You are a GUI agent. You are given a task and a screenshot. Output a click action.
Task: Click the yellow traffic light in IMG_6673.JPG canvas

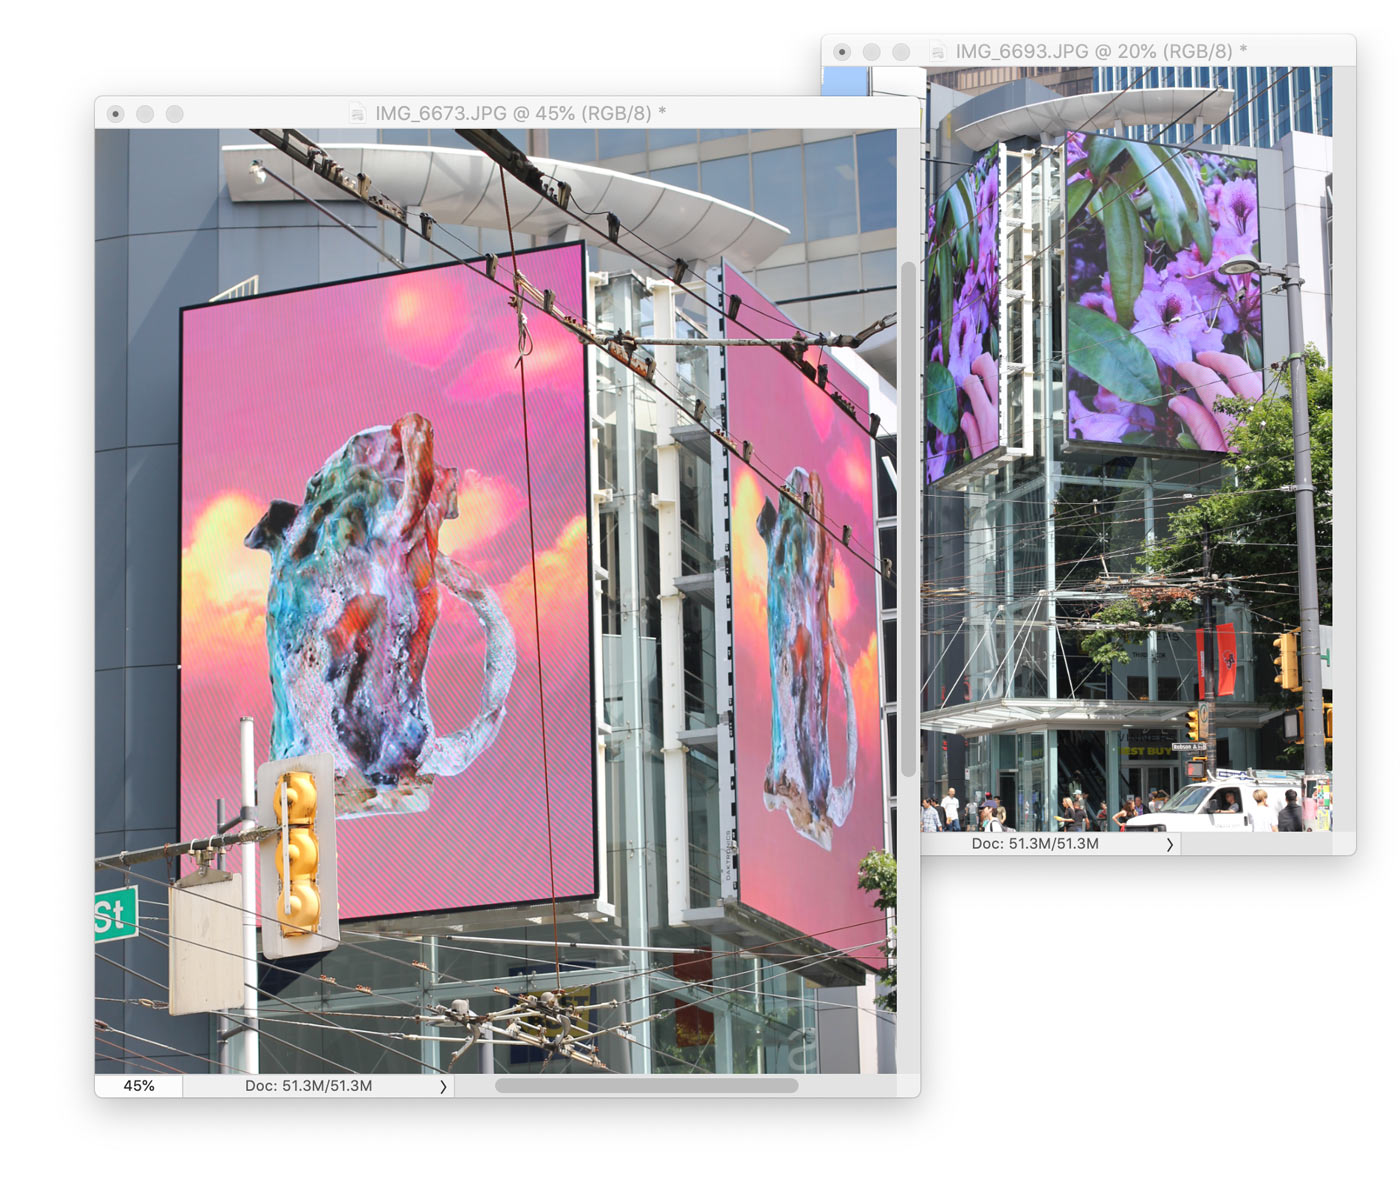click(297, 850)
